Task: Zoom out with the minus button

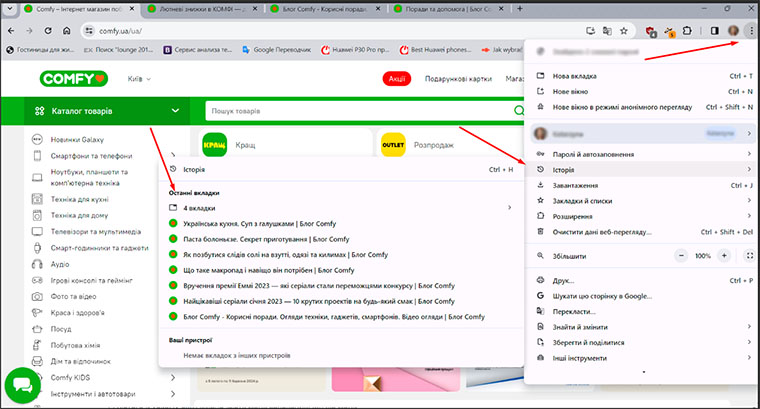Action: [x=681, y=255]
